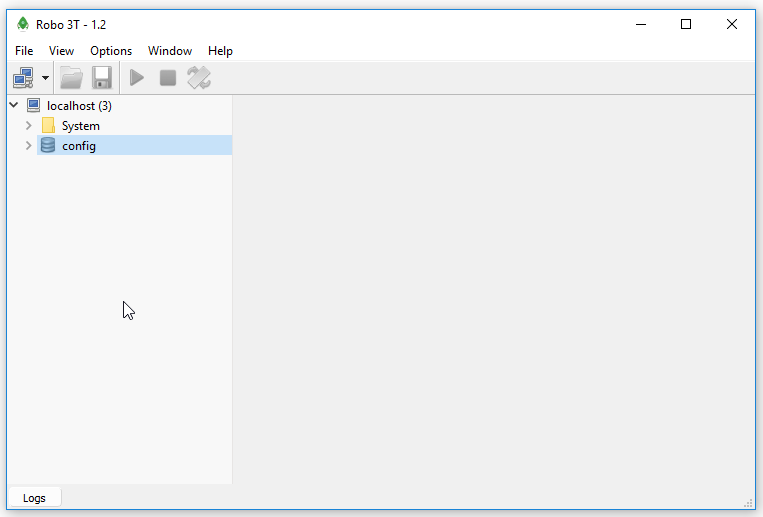Click the Stop square icon
This screenshot has width=763, height=517.
pos(168,78)
